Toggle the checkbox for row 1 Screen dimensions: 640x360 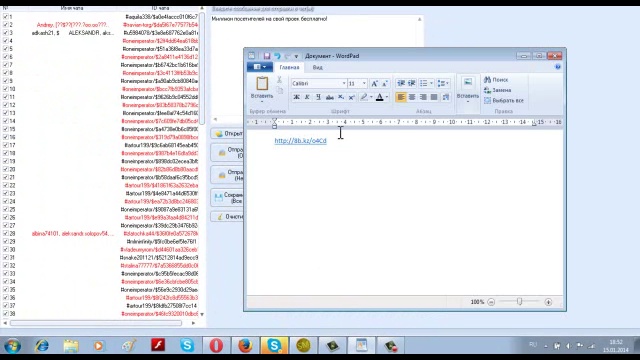pyautogui.click(x=6, y=17)
